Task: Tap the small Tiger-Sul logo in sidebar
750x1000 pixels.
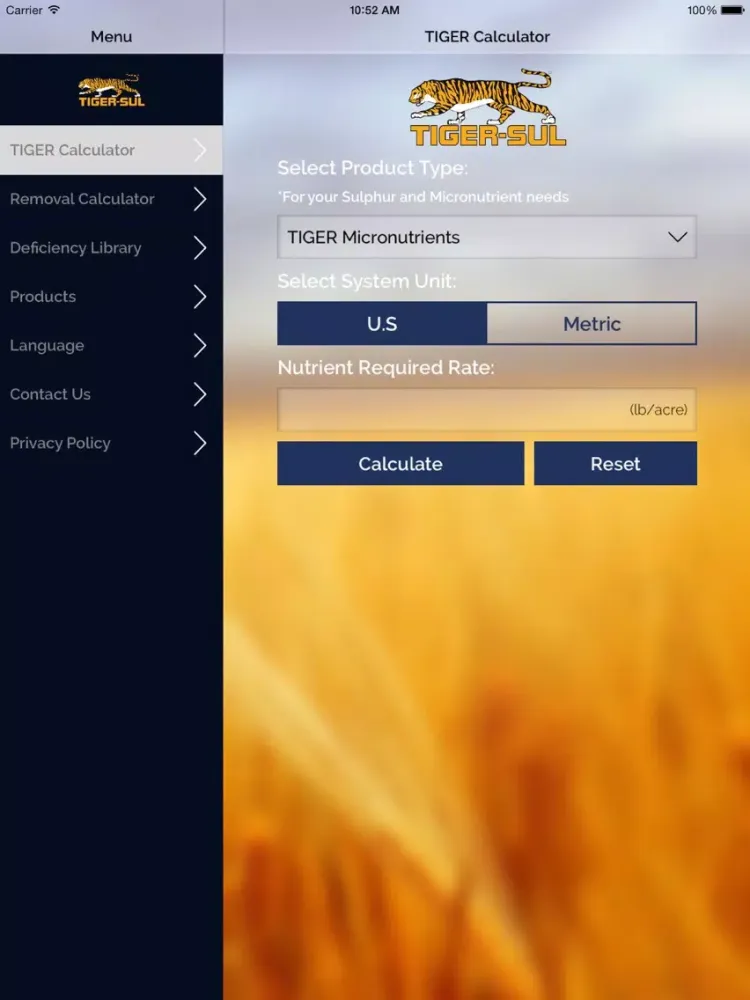Action: pos(112,91)
